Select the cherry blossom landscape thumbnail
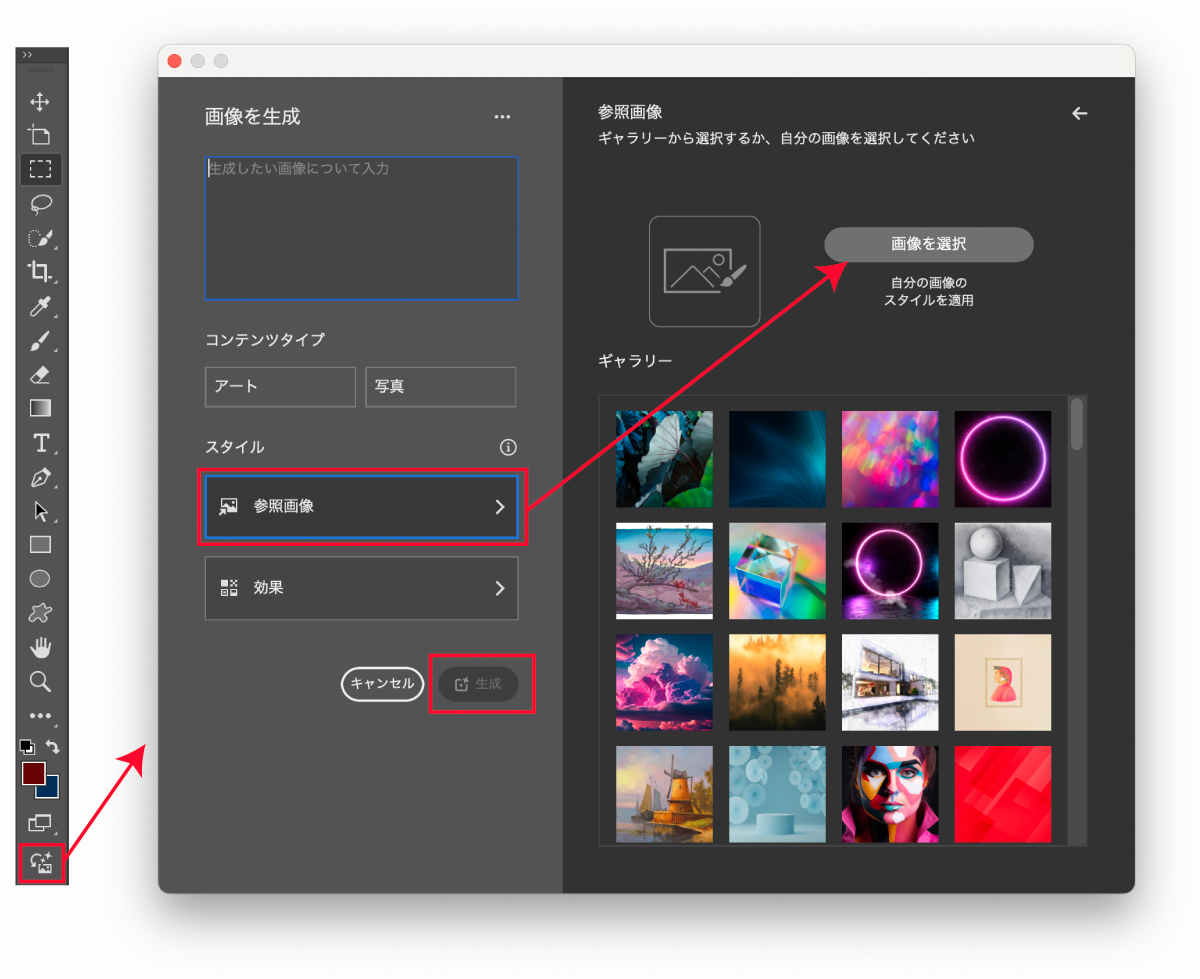The width and height of the screenshot is (1200, 979). tap(665, 571)
